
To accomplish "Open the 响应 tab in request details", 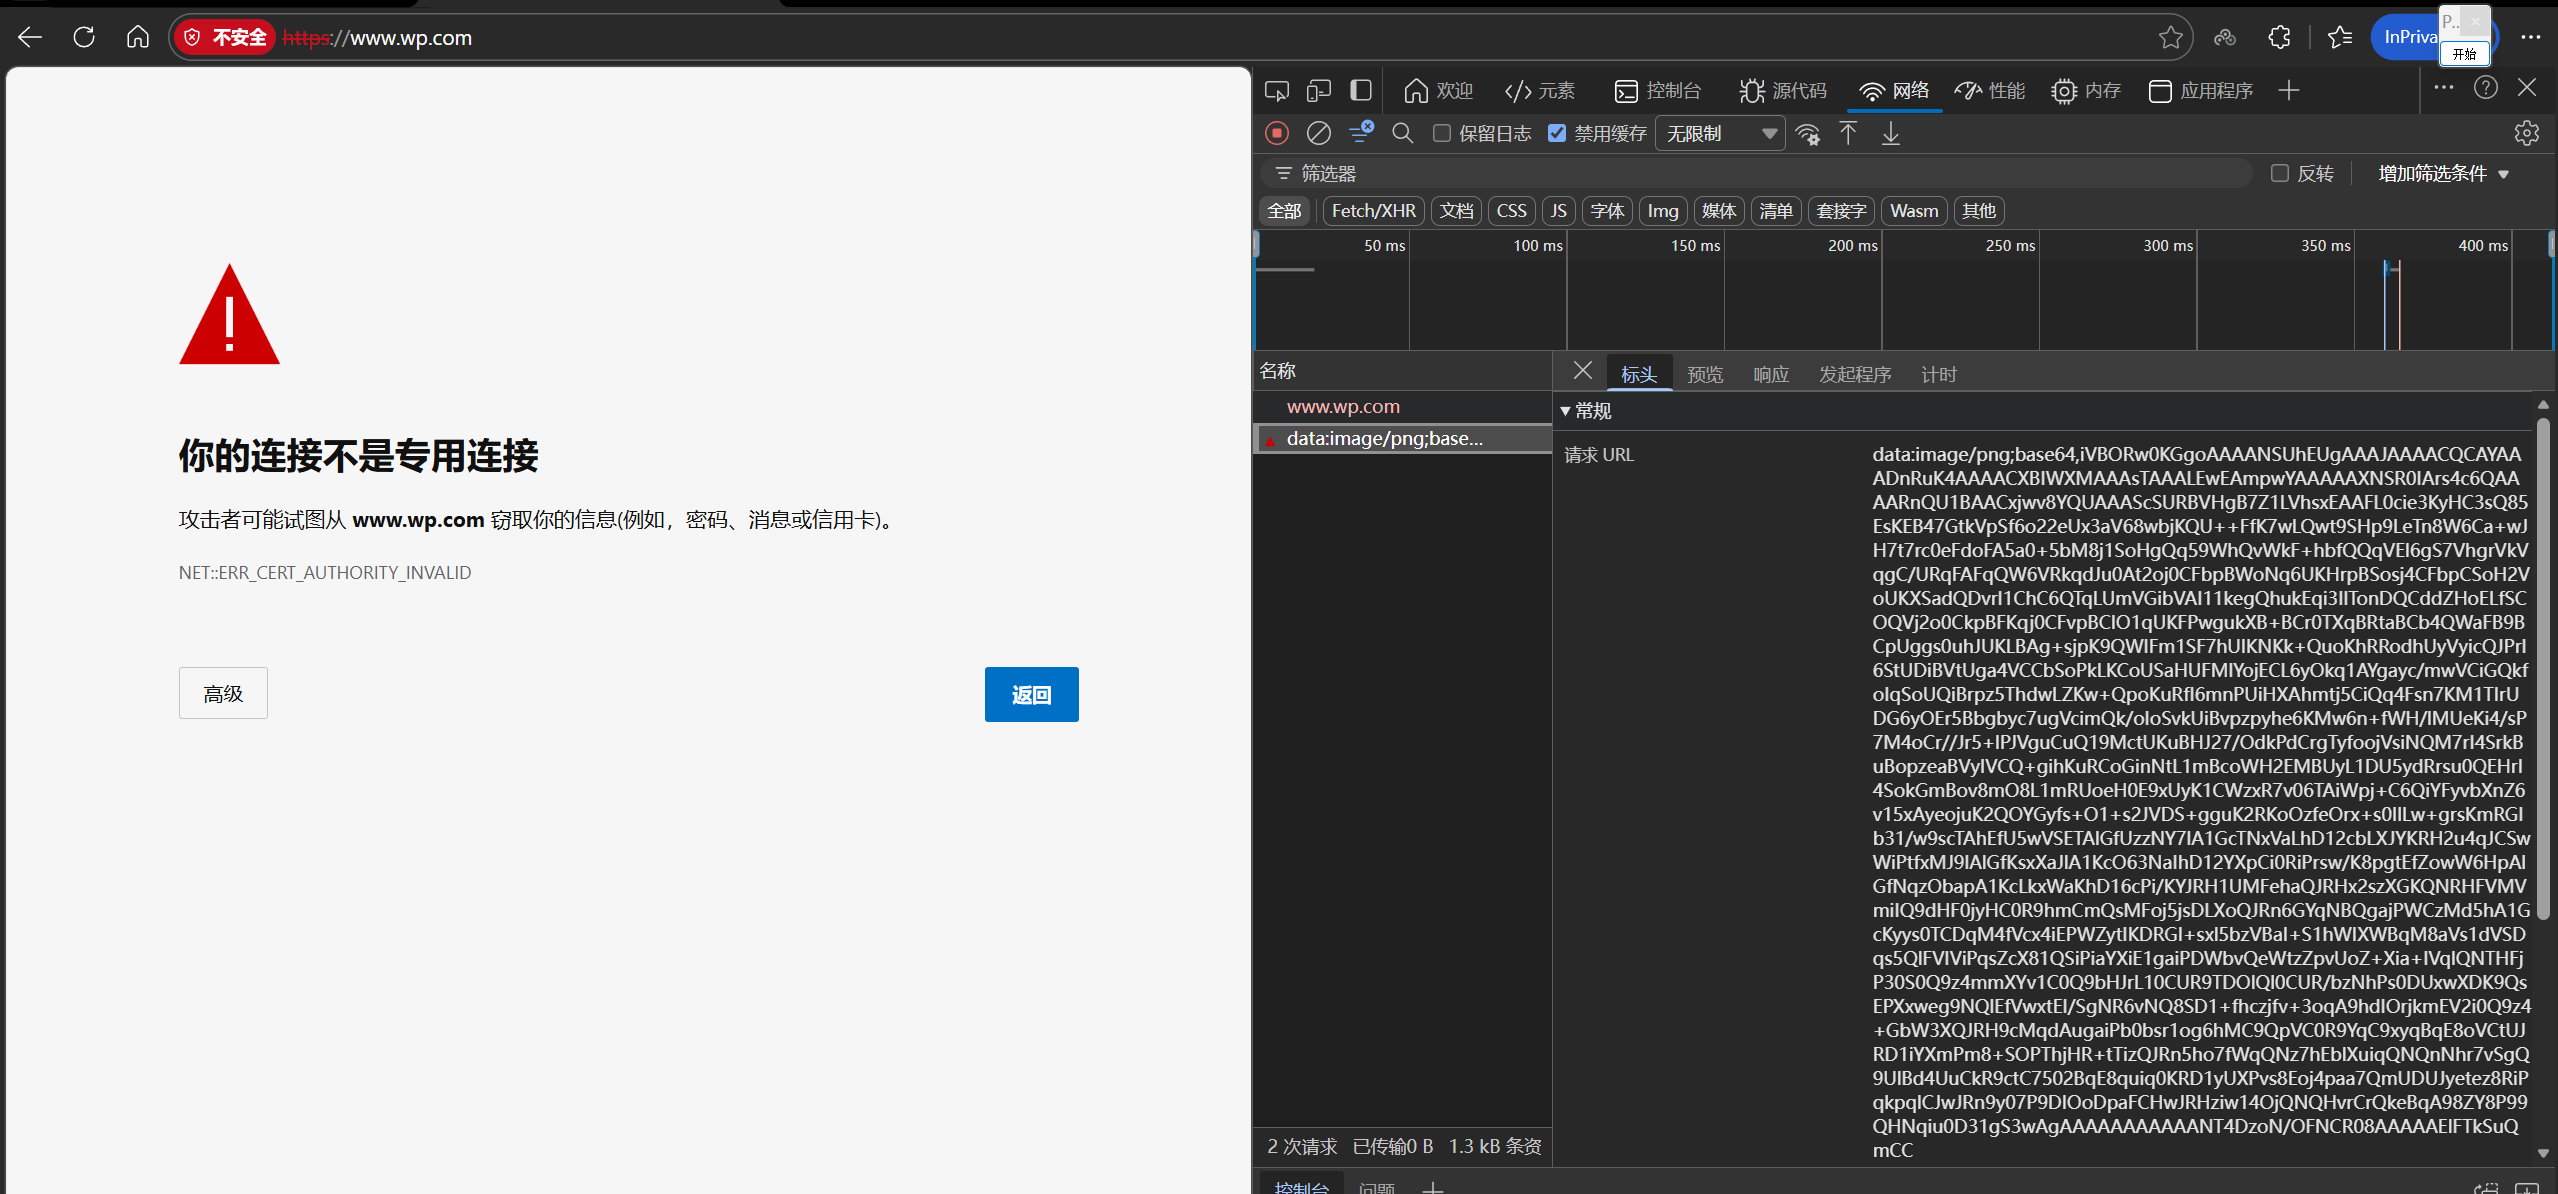I will point(1770,374).
